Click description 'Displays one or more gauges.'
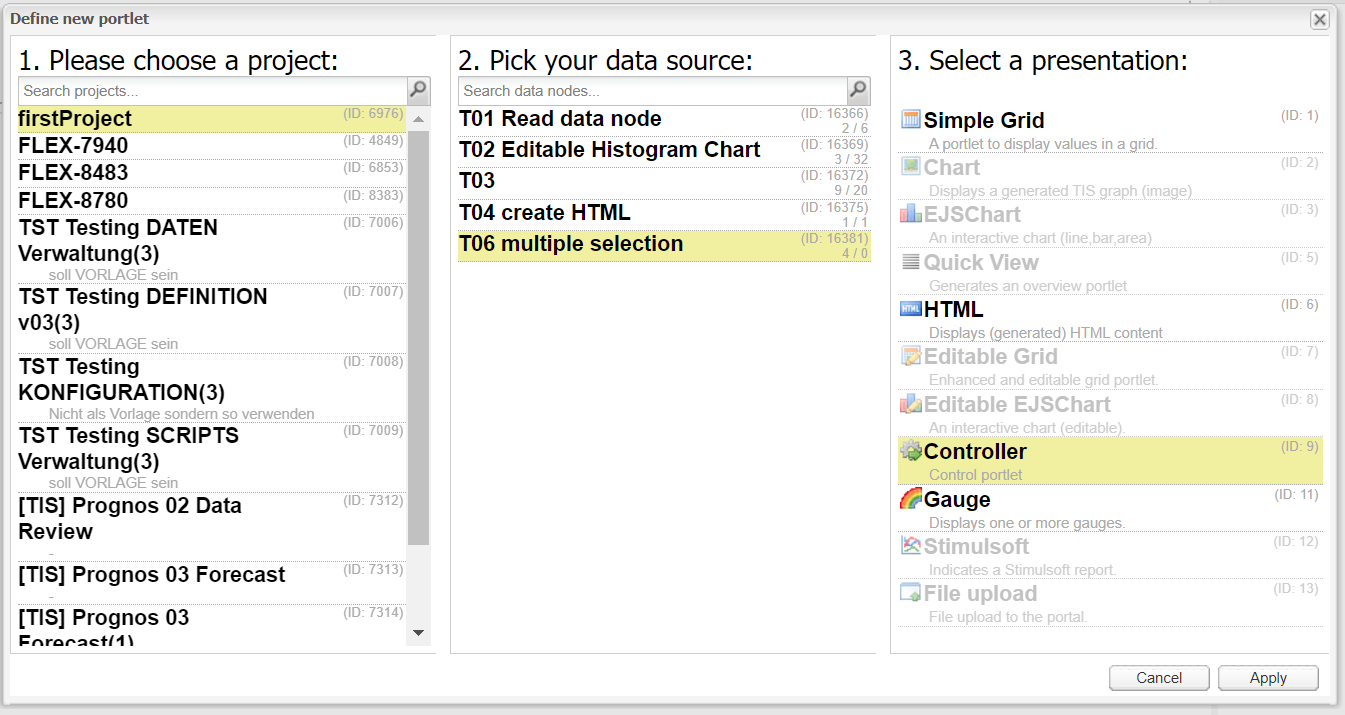The image size is (1345, 715). [1027, 523]
